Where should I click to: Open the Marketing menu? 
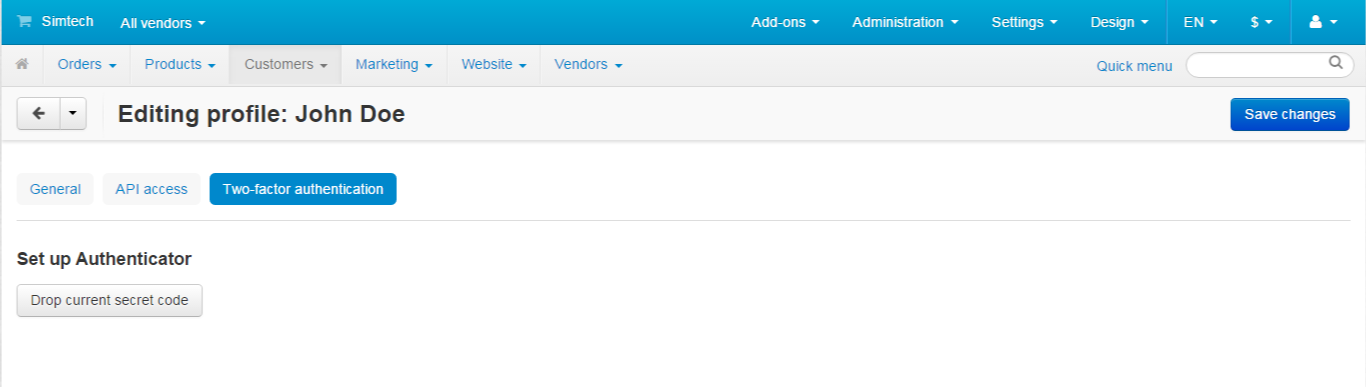point(394,64)
